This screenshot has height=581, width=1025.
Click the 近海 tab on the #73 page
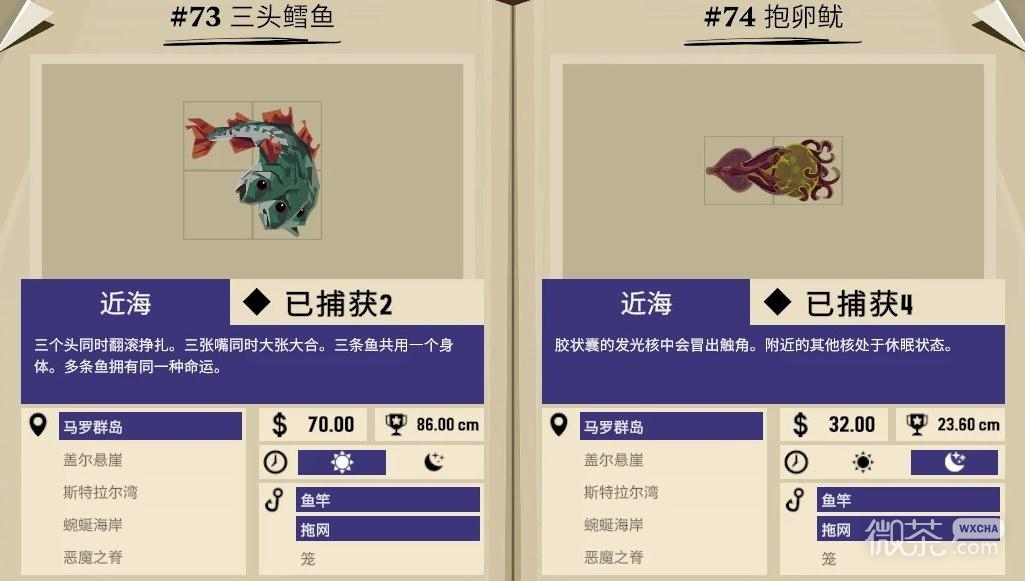point(126,303)
